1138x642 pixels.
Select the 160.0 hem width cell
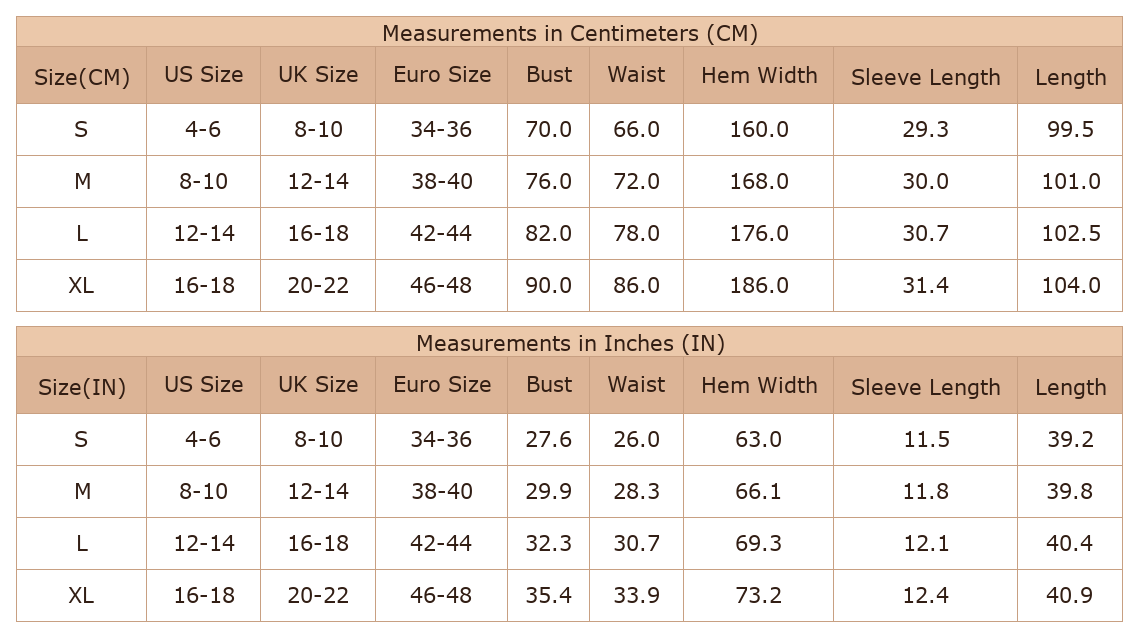coord(758,129)
